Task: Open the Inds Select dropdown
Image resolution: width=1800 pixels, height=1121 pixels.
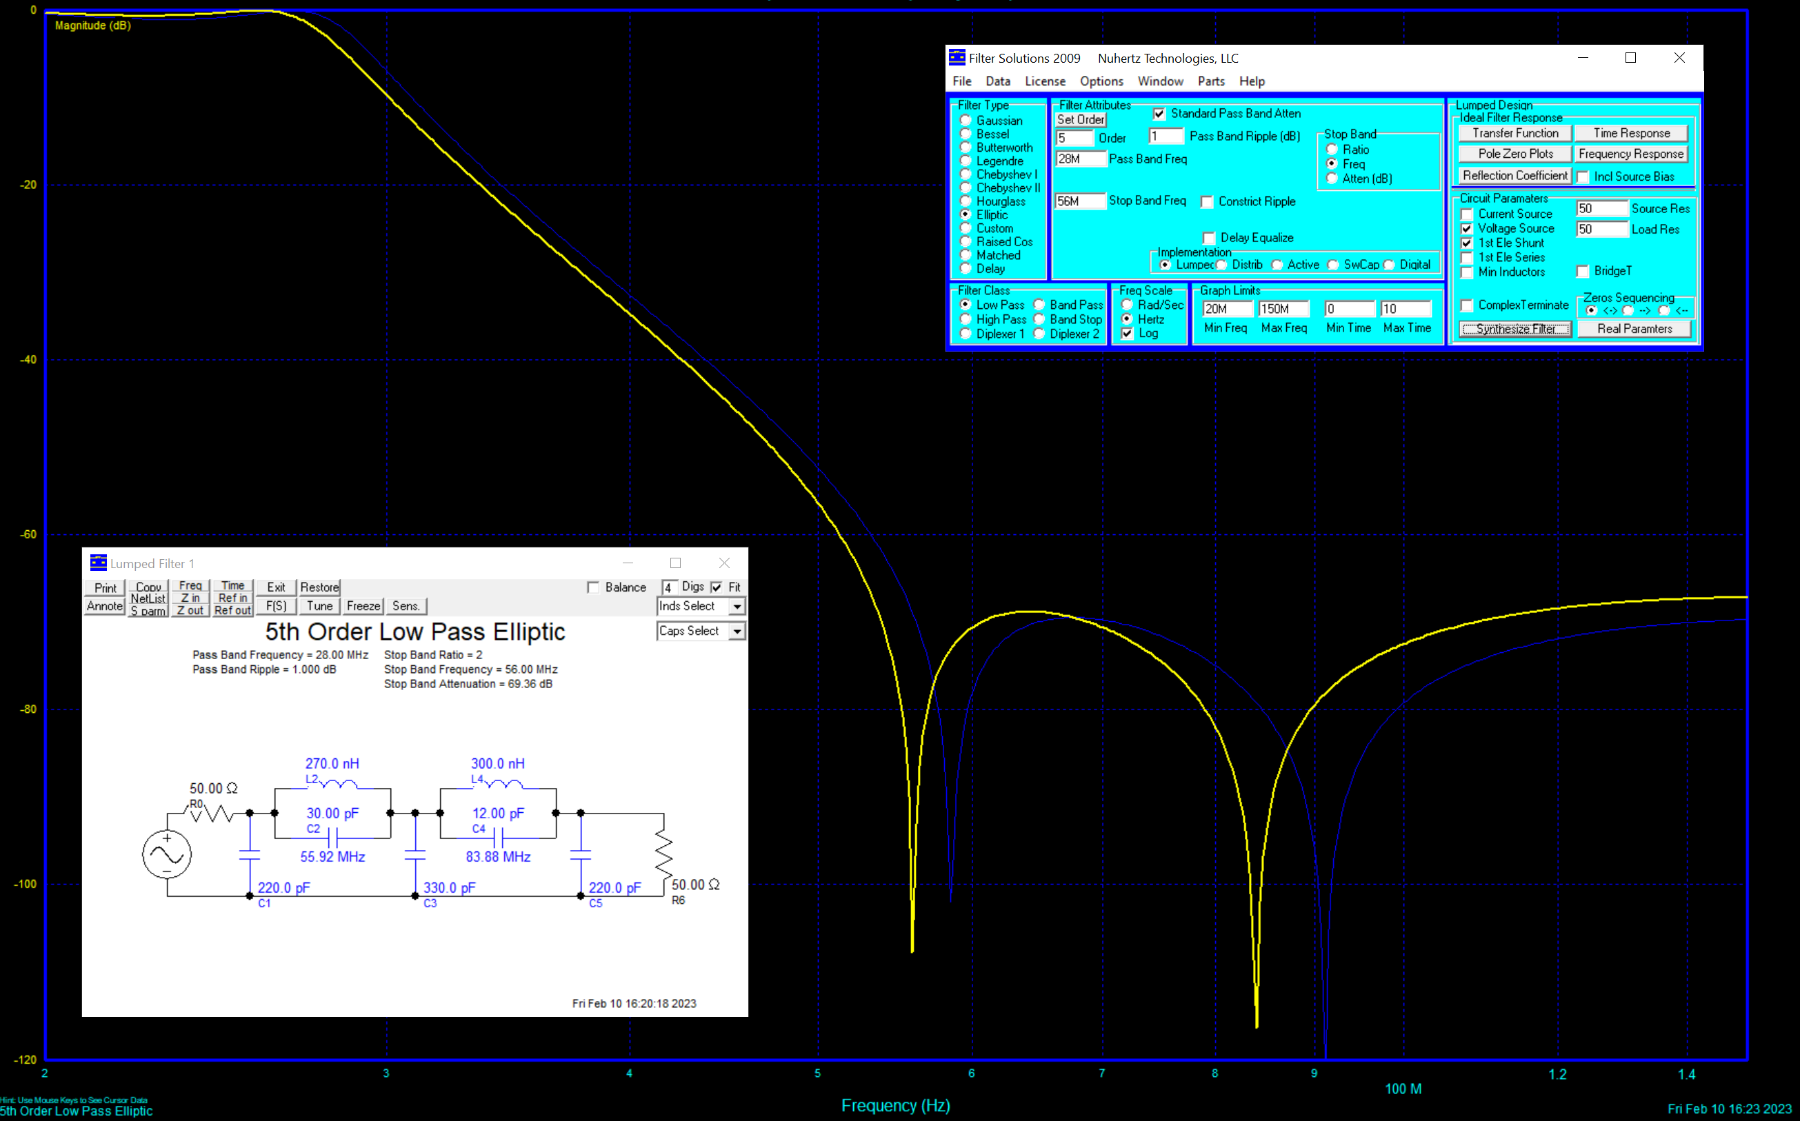Action: coord(737,607)
